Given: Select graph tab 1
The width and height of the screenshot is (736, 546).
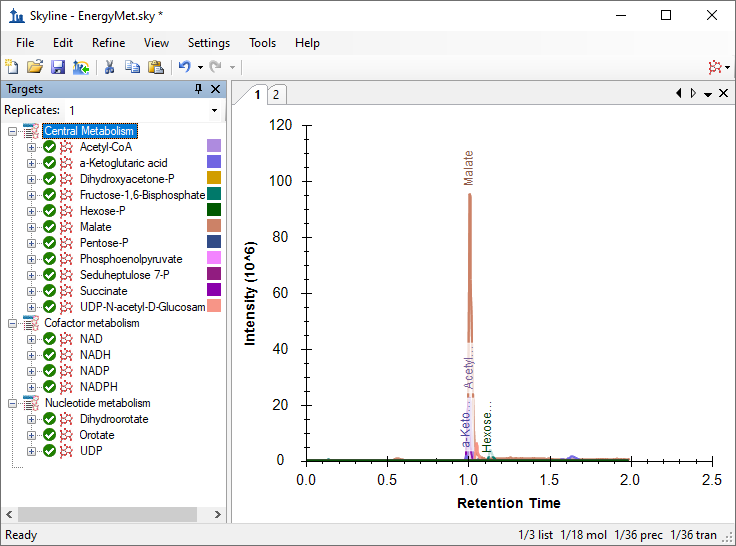Looking at the screenshot, I should point(257,95).
